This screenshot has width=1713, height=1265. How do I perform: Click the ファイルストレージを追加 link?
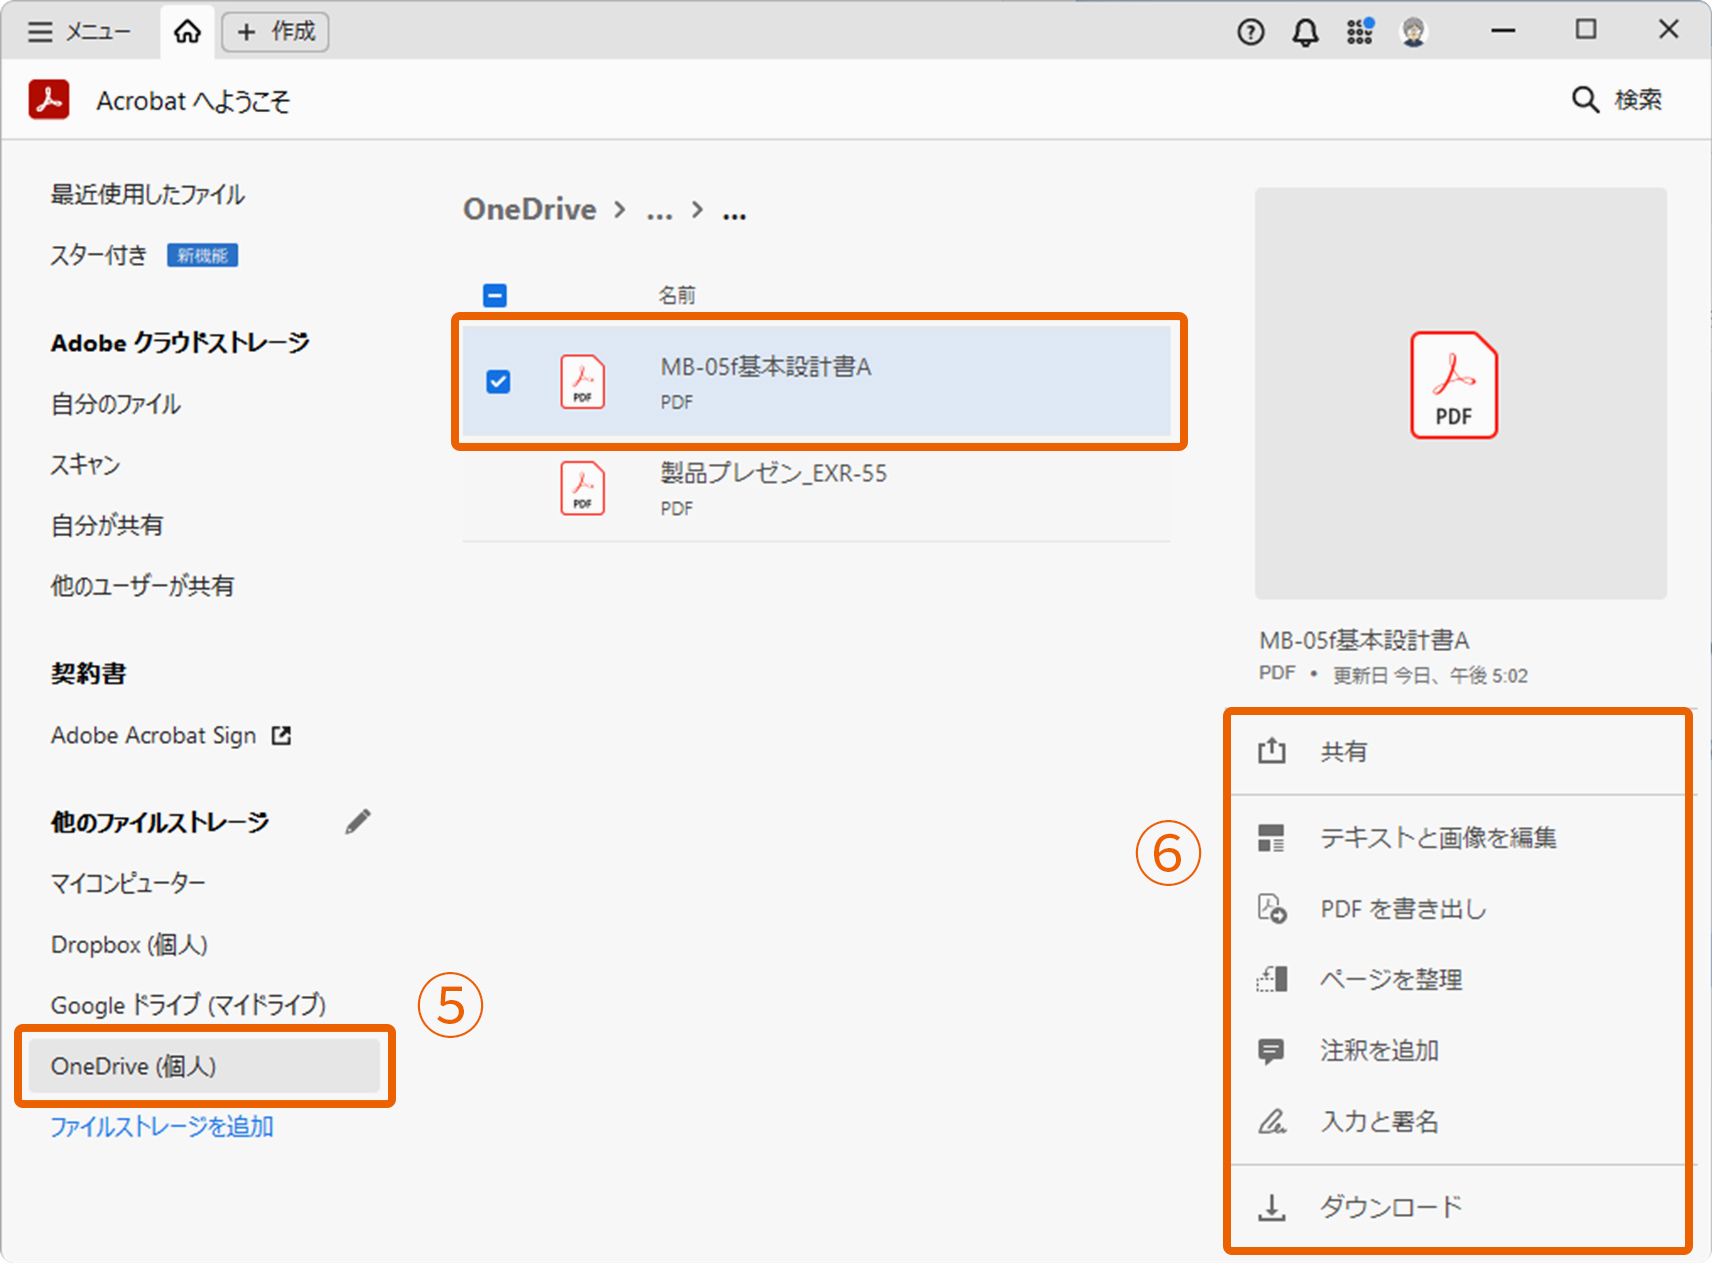click(162, 1127)
